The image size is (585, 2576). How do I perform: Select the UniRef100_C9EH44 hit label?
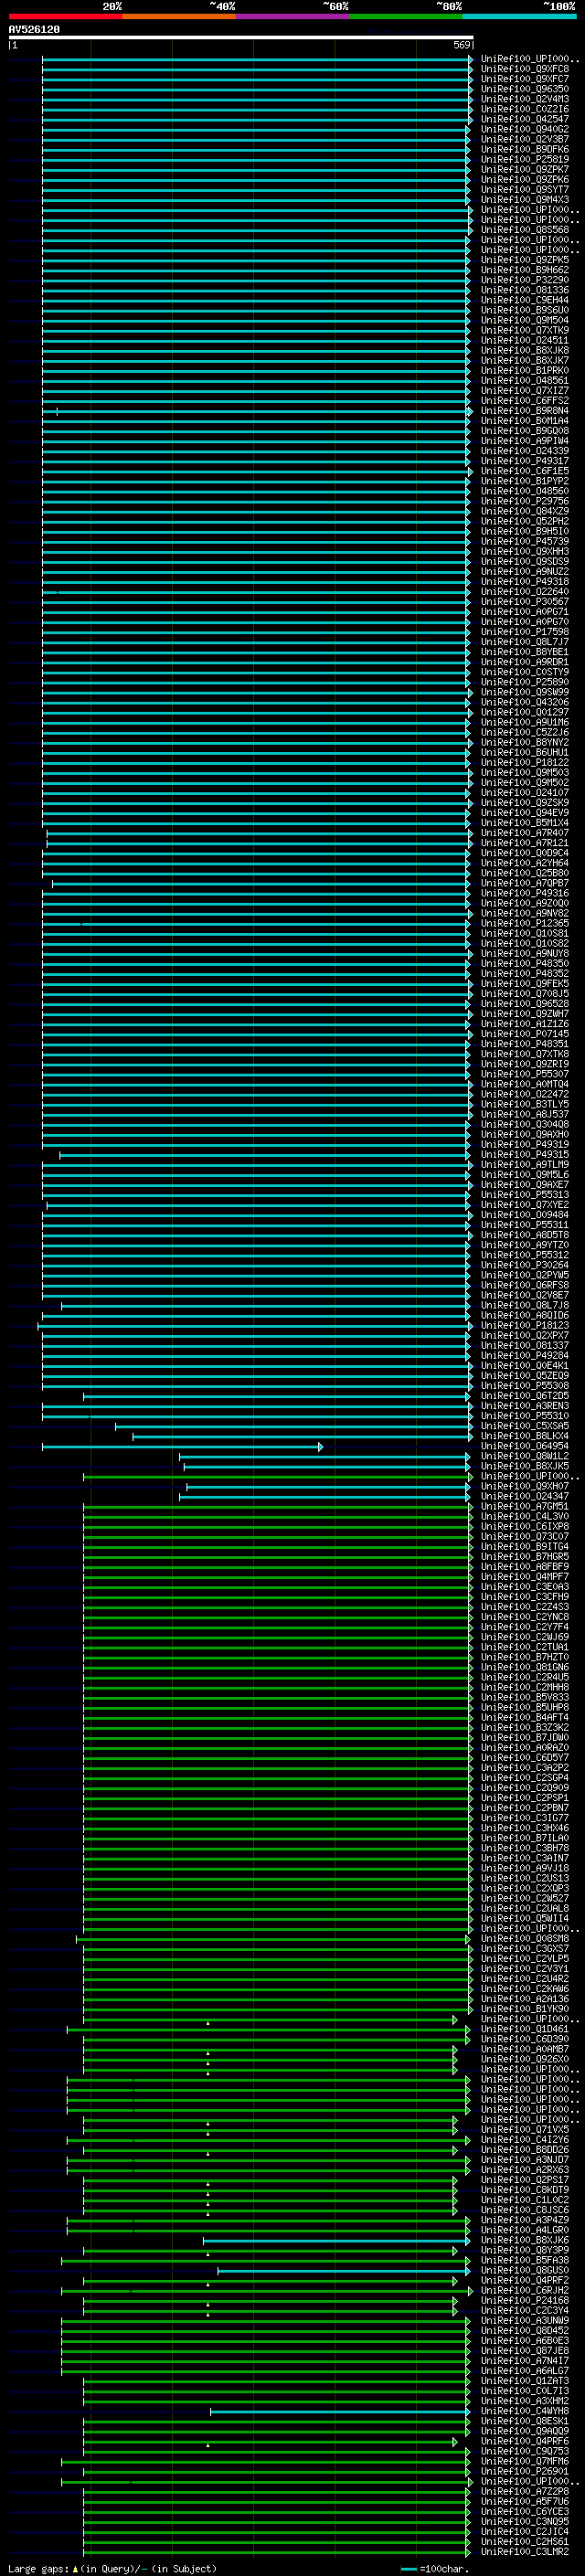525,300
